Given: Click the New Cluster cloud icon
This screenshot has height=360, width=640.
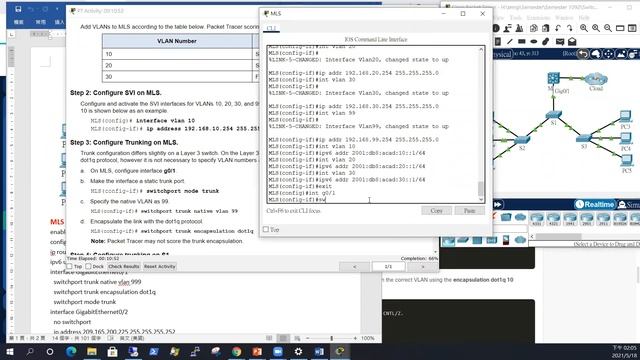Looking at the screenshot, I should click(596, 54).
